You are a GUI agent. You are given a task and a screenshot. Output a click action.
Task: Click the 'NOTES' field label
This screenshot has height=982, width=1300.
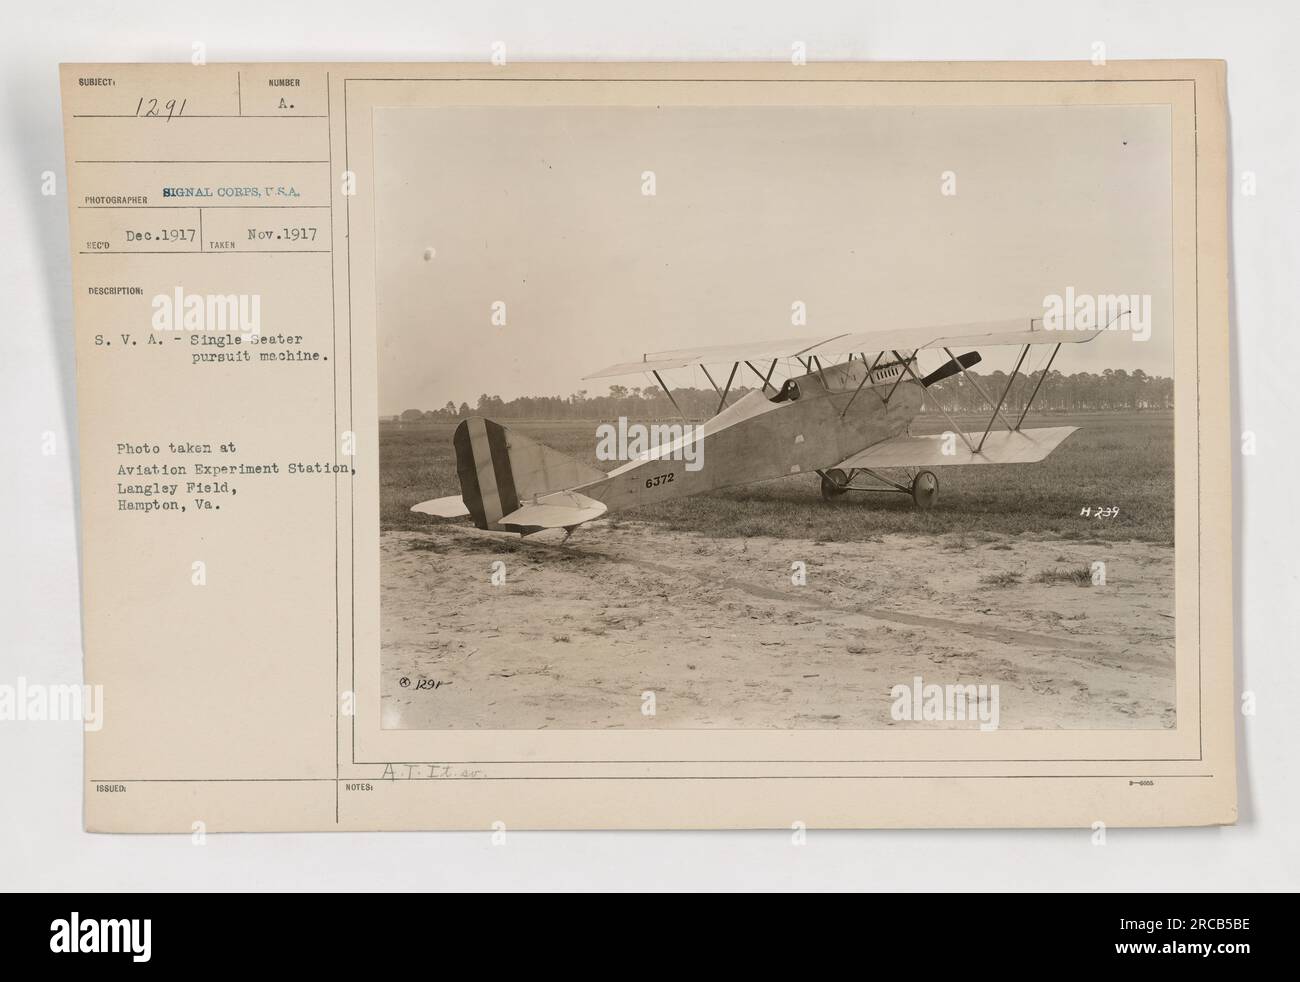[361, 788]
